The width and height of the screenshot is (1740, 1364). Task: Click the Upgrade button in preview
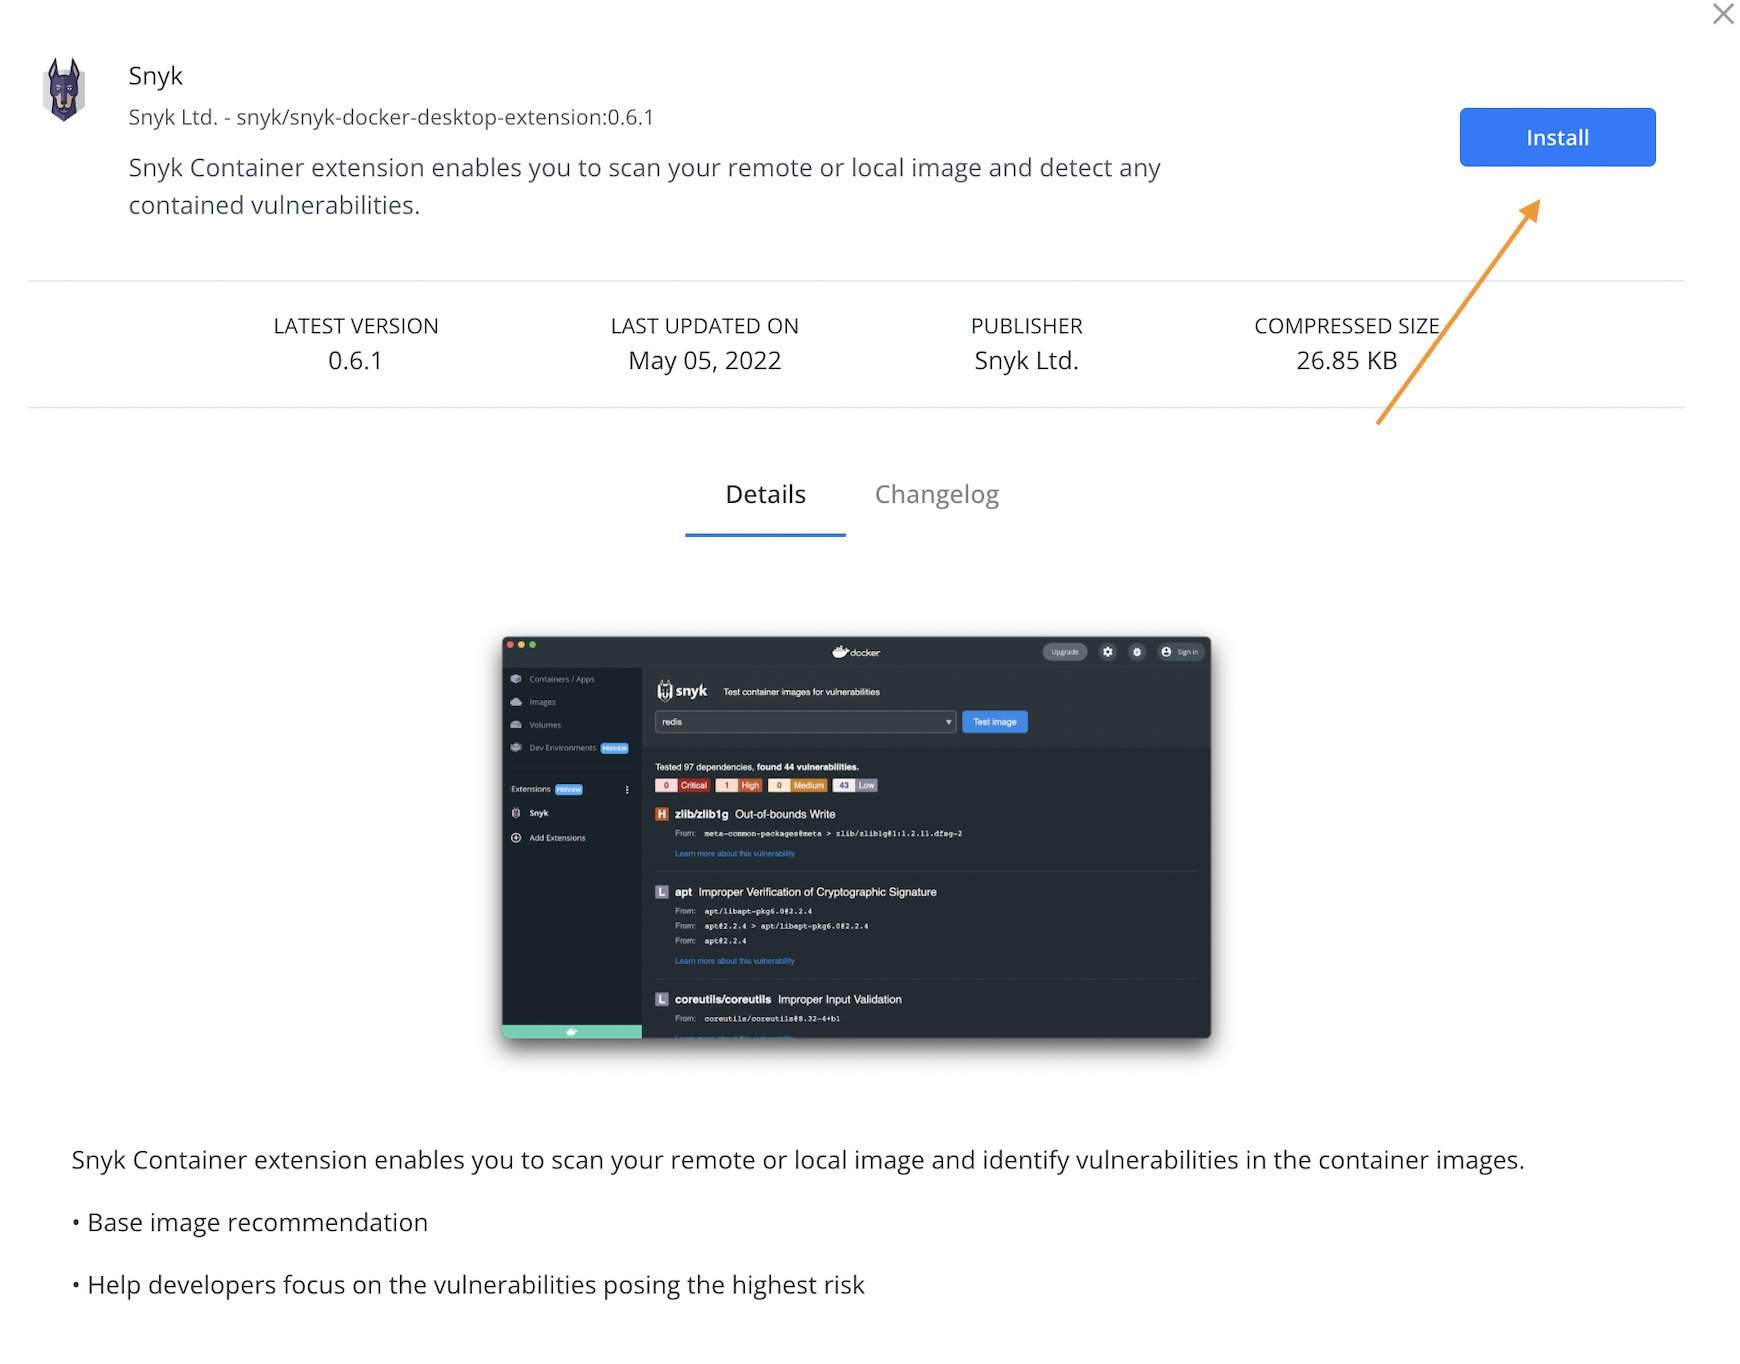[1064, 652]
